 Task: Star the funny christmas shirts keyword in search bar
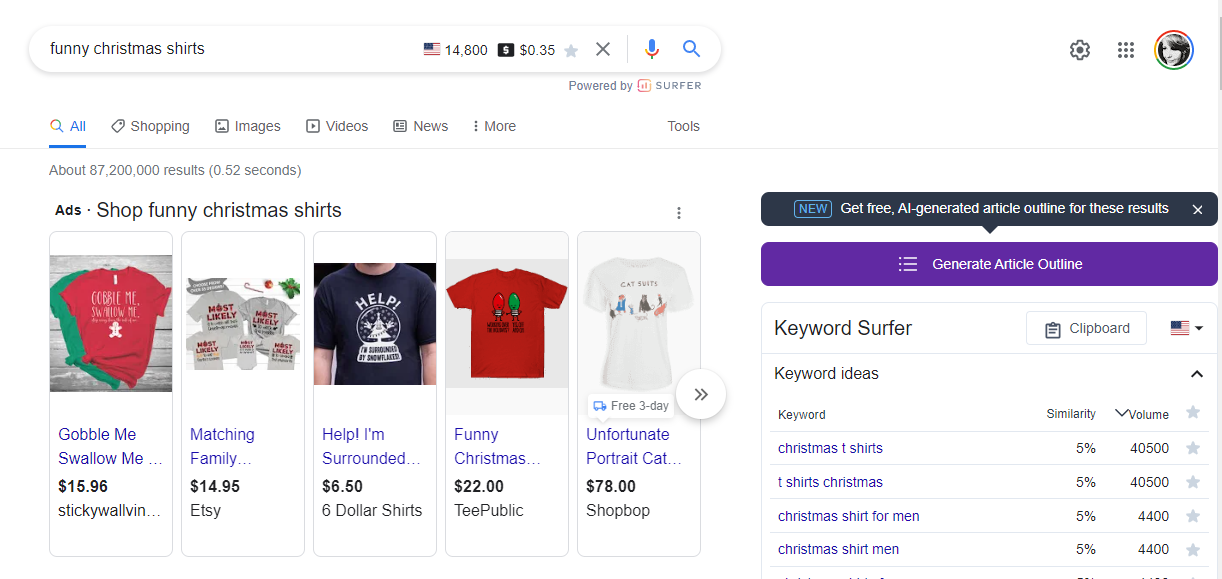571,50
